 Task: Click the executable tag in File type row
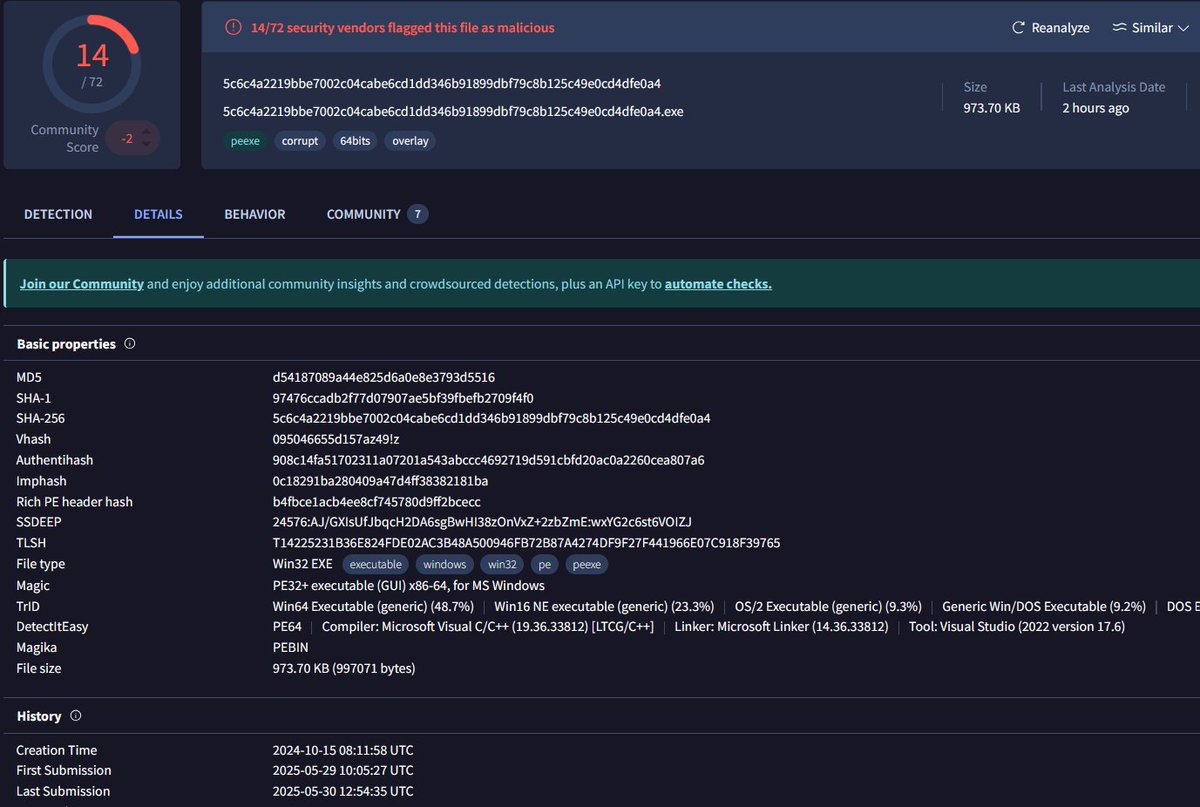coord(376,565)
